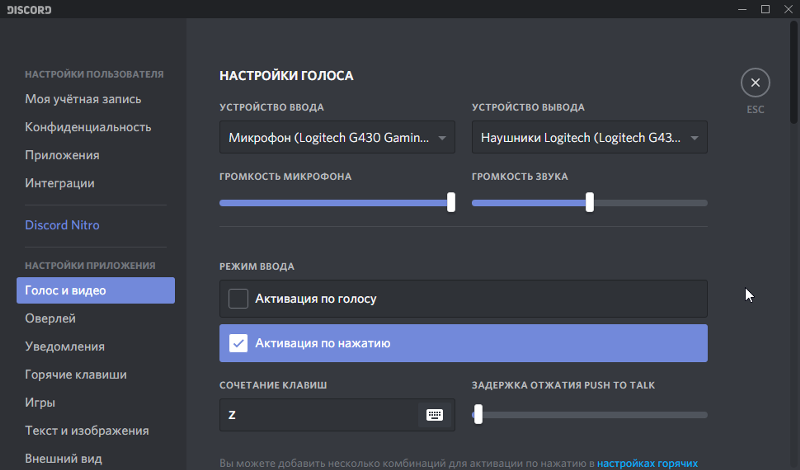The height and width of the screenshot is (470, 800).
Task: Click the Громкость звука slider handle
Action: click(x=590, y=203)
